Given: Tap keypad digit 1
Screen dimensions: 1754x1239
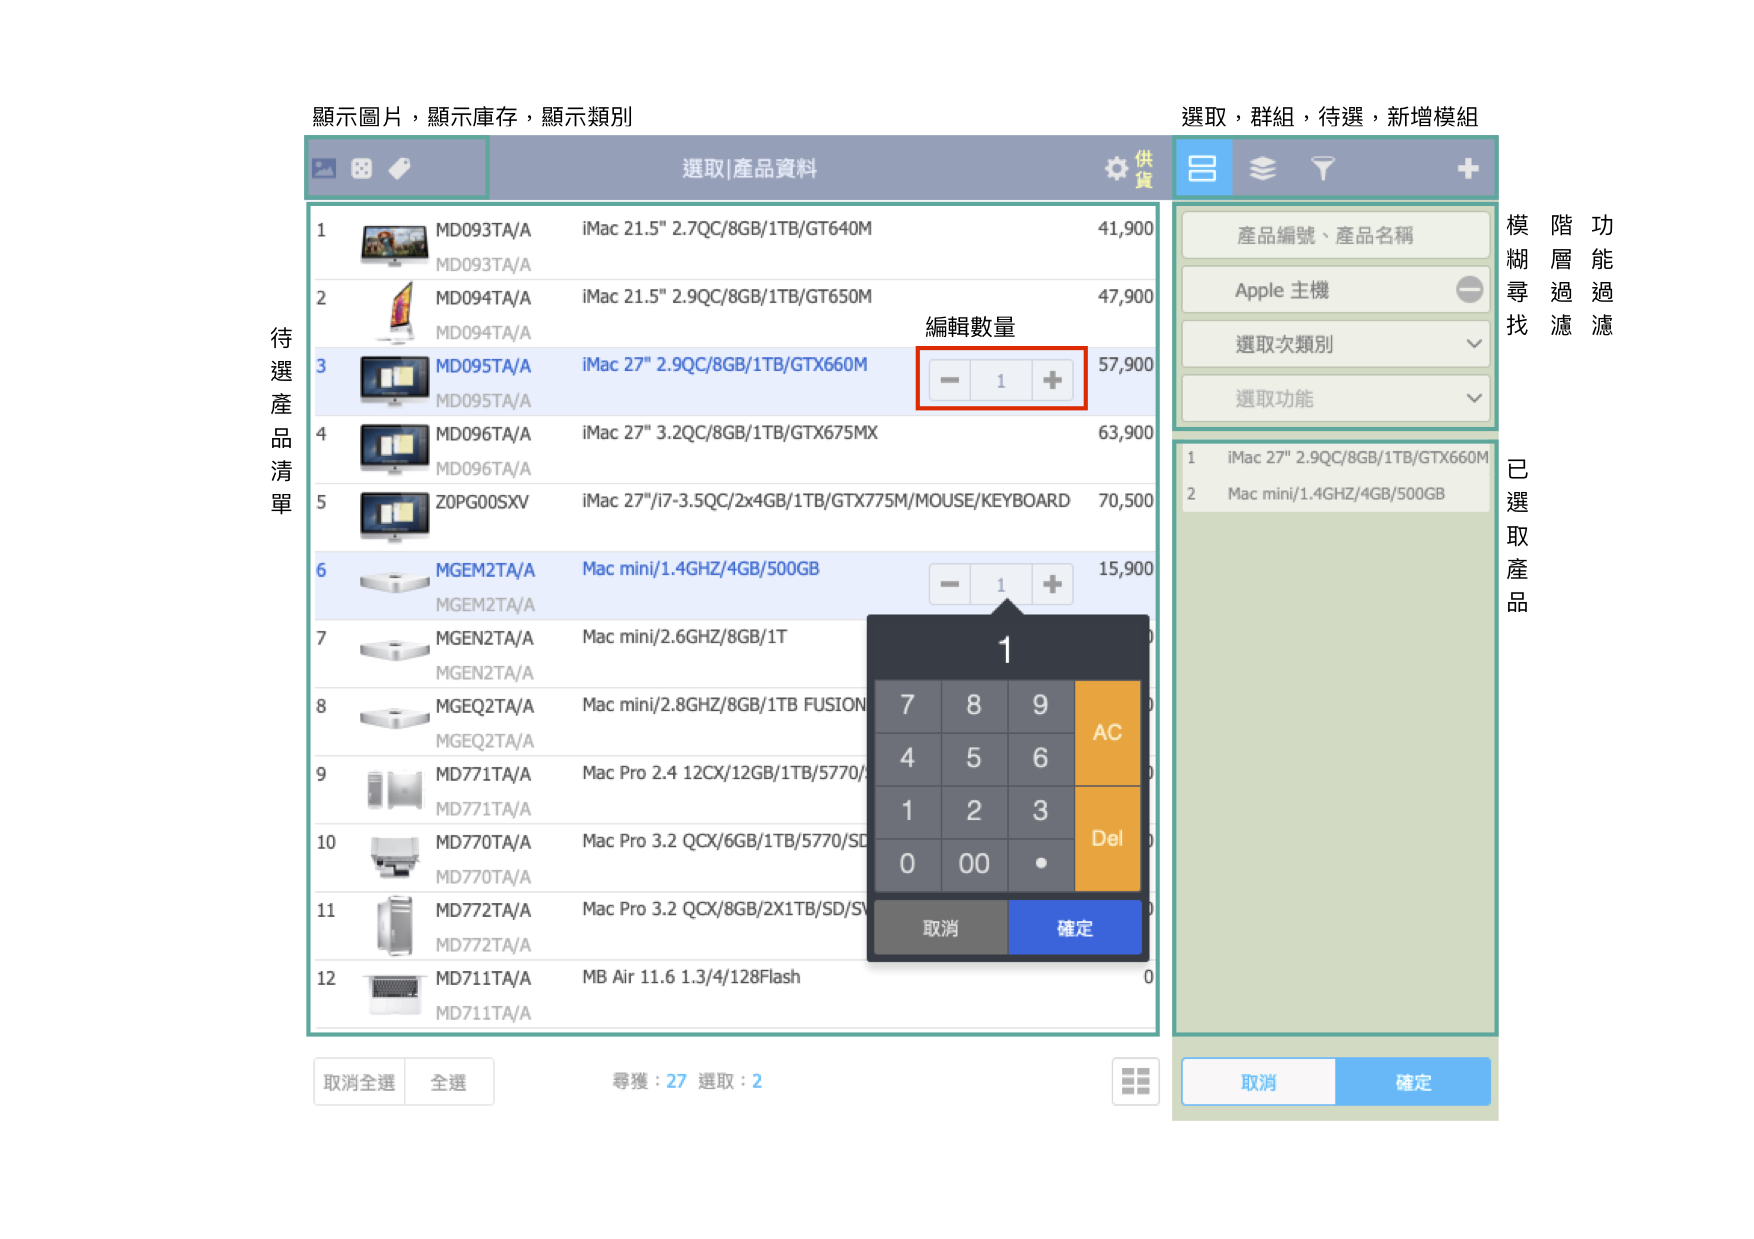Looking at the screenshot, I should [x=907, y=811].
